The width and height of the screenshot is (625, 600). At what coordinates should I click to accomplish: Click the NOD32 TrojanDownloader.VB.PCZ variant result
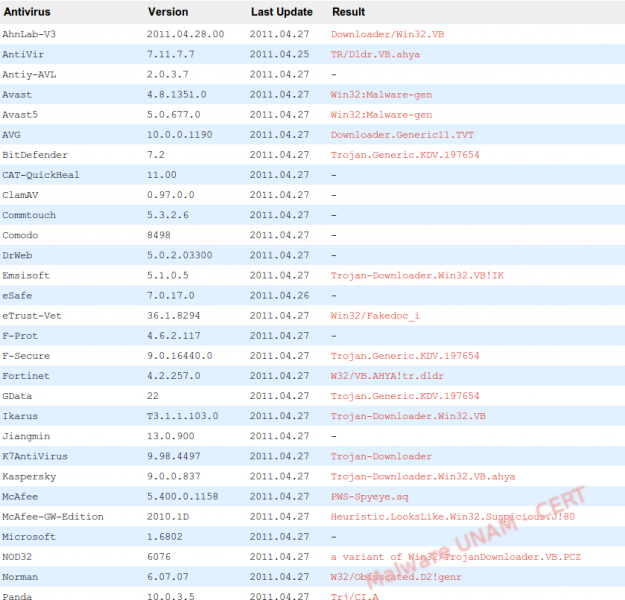coord(456,557)
